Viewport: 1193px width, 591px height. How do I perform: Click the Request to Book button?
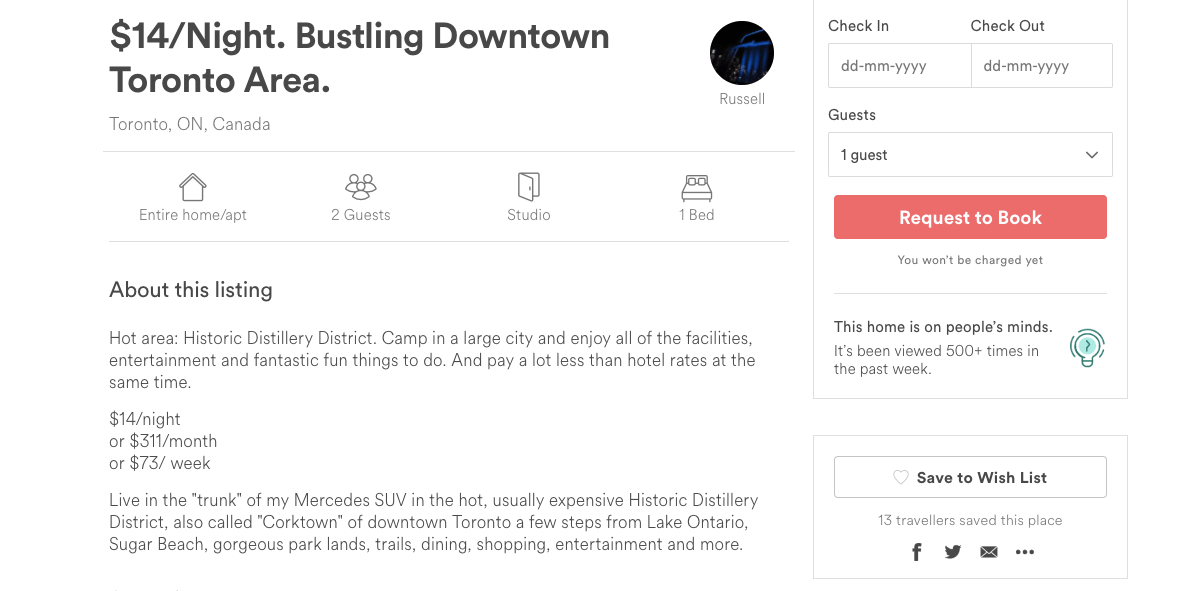pos(970,218)
